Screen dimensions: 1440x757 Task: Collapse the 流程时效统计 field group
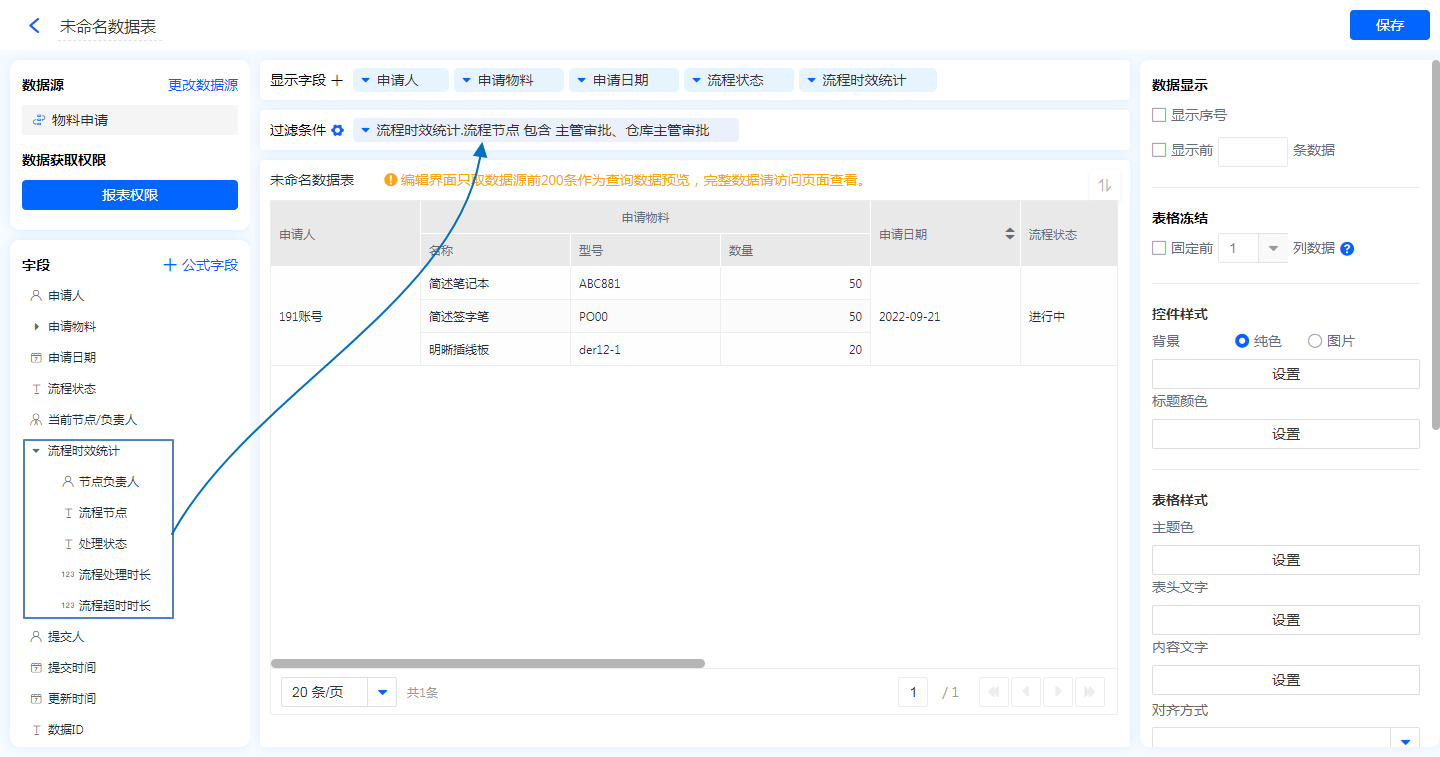point(37,451)
